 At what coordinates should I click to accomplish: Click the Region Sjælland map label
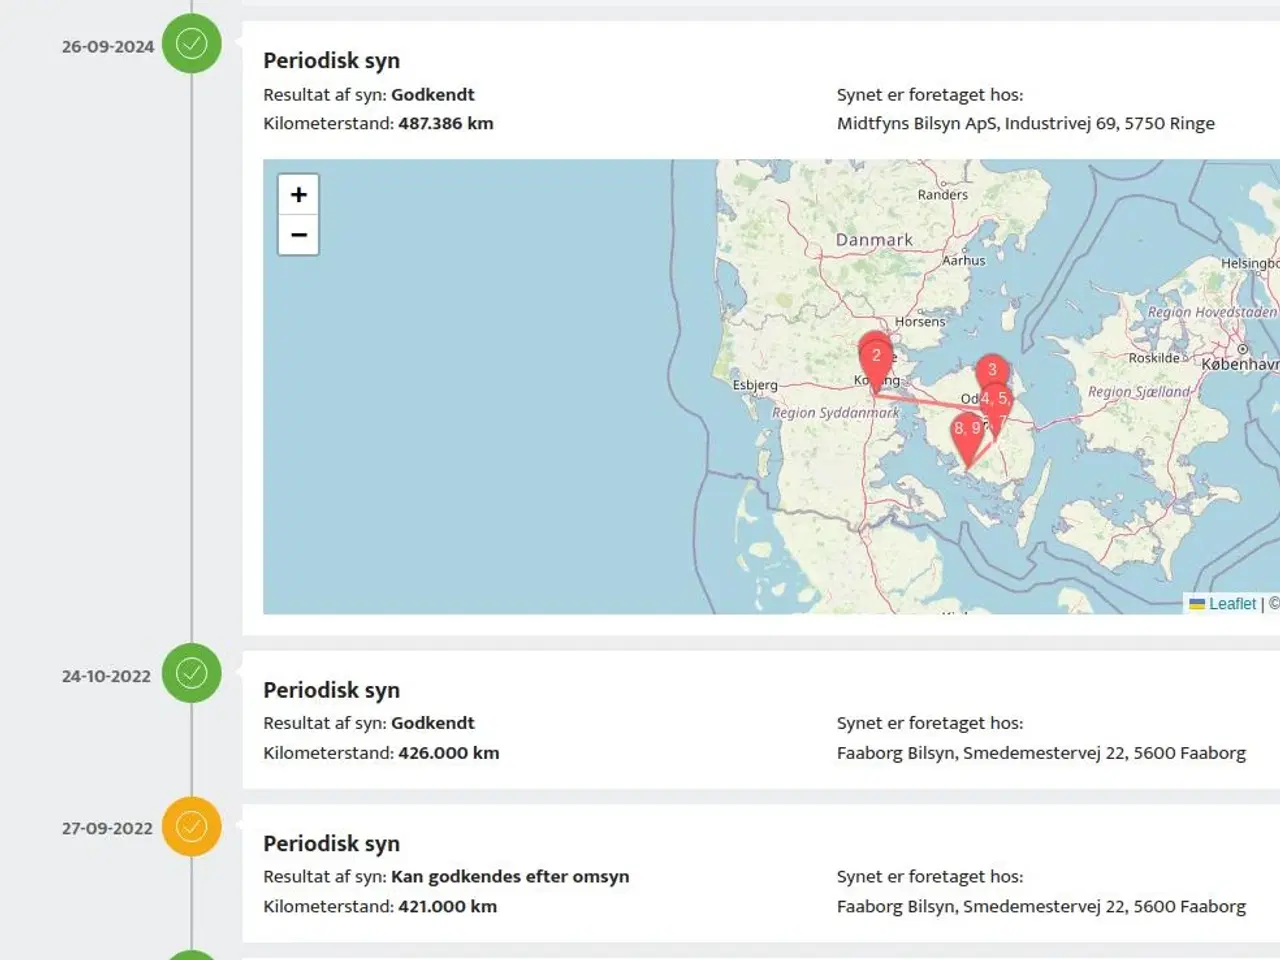[1139, 392]
